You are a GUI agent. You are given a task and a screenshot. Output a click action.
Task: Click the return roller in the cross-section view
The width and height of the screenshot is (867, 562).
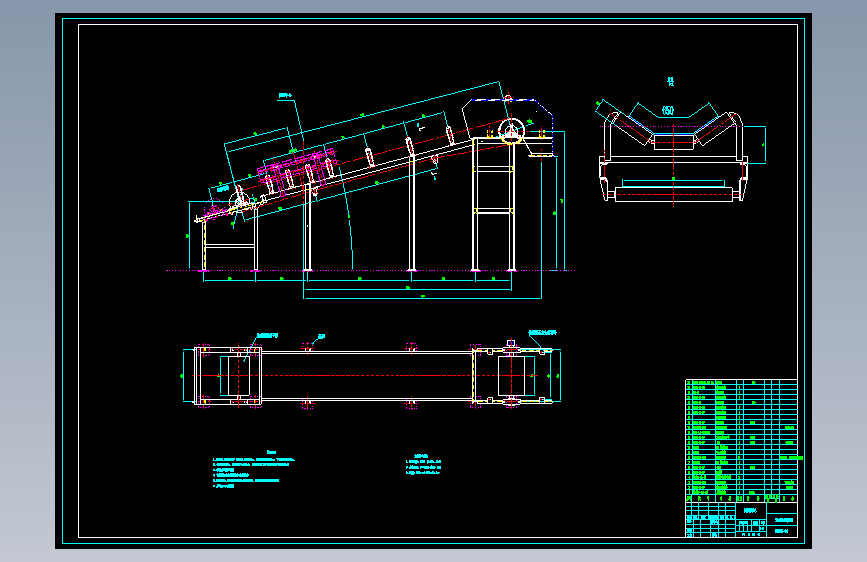(673, 194)
